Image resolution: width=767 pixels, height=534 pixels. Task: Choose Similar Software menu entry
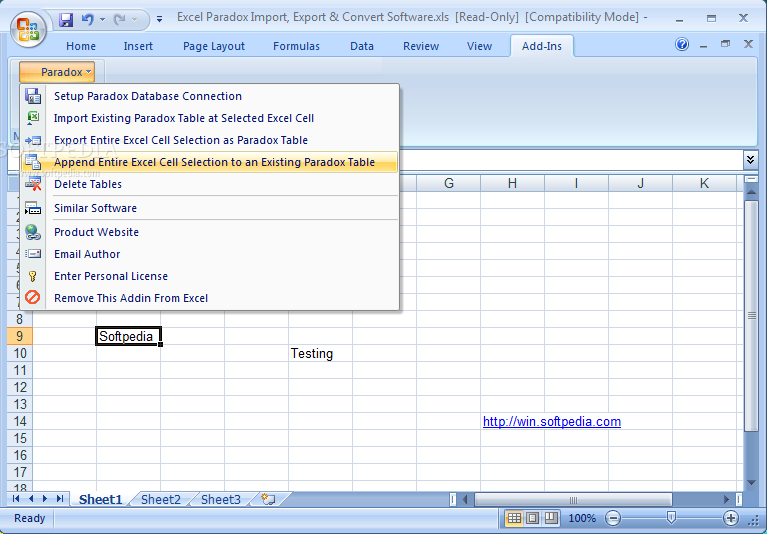[210, 208]
